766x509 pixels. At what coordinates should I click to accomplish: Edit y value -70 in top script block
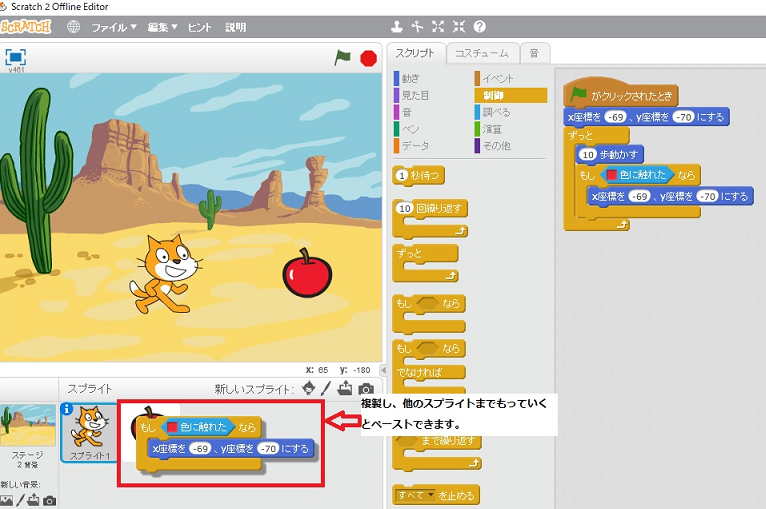coord(683,117)
